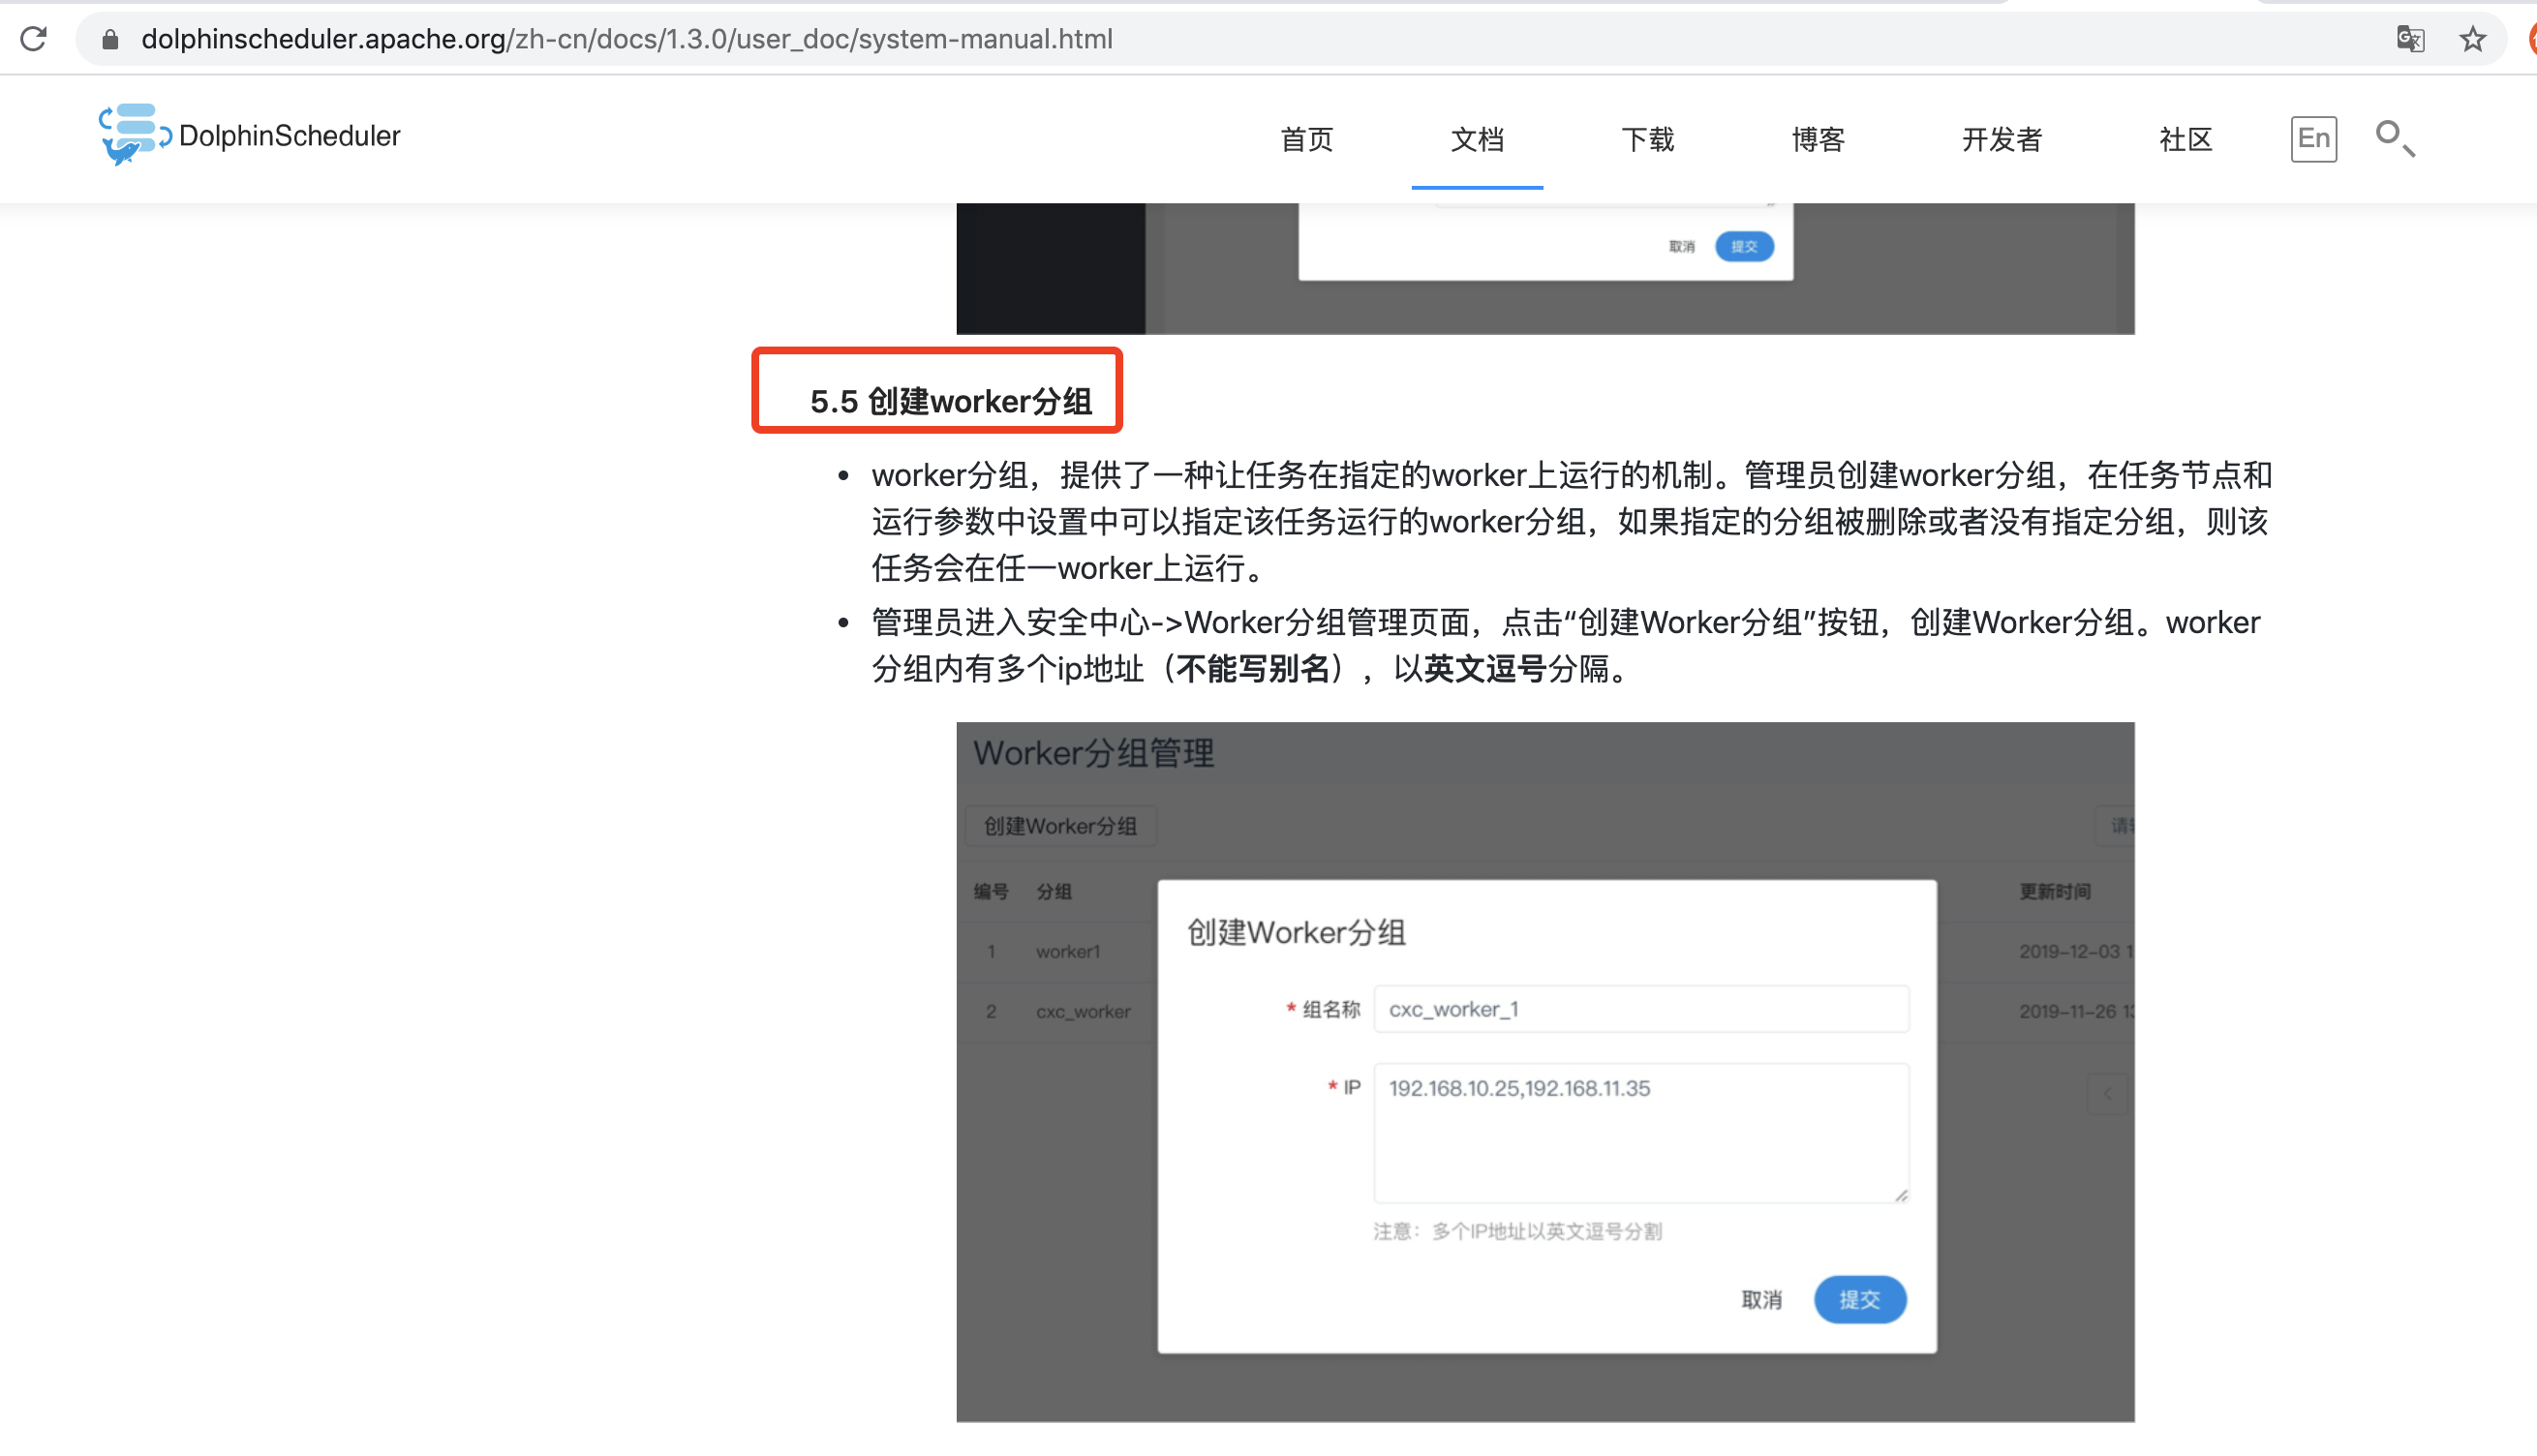
Task: Click the 5.5 创建worker分组 heading
Action: (950, 401)
